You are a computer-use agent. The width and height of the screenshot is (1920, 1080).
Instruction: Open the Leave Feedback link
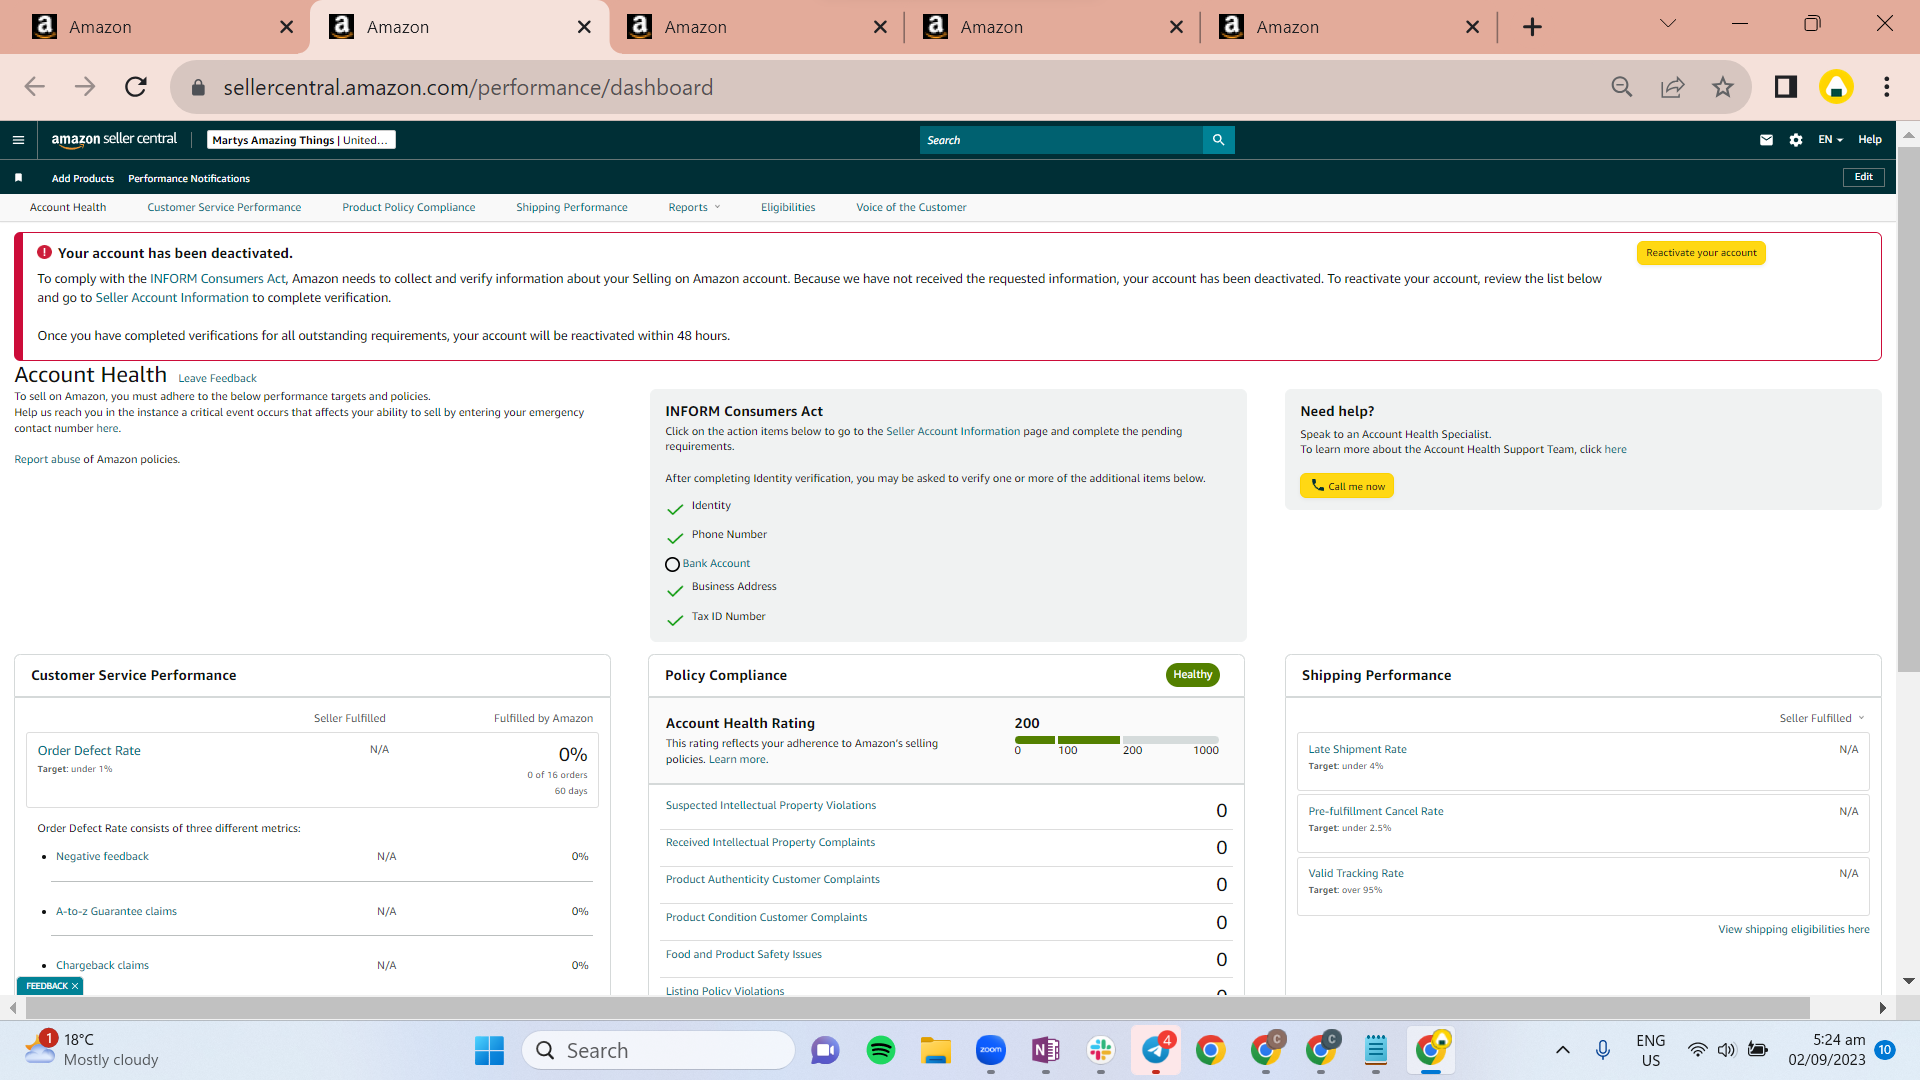click(x=217, y=378)
